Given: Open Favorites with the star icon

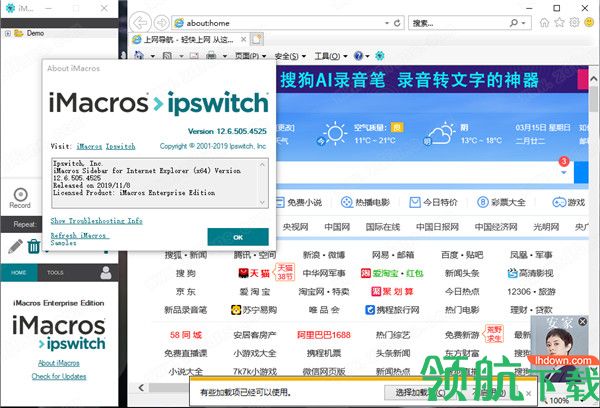Looking at the screenshot, I should 559,23.
